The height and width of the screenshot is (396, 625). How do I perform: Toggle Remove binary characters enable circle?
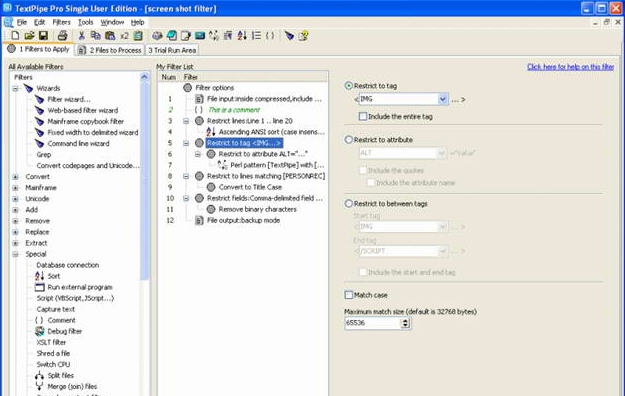(x=211, y=209)
